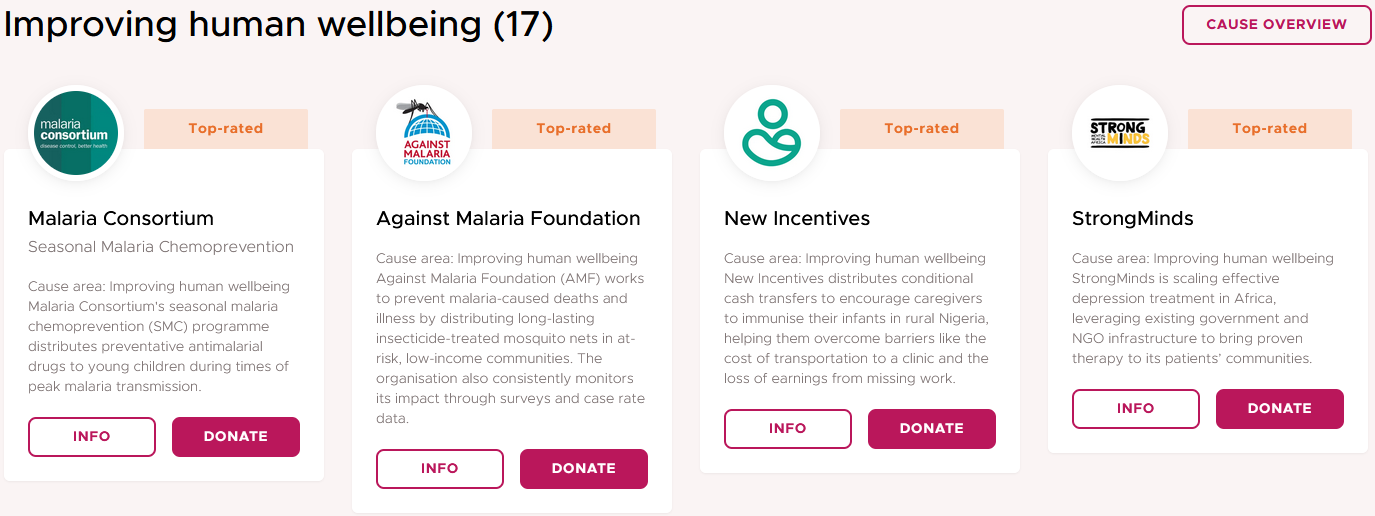Show Info about New Incentives

(788, 429)
